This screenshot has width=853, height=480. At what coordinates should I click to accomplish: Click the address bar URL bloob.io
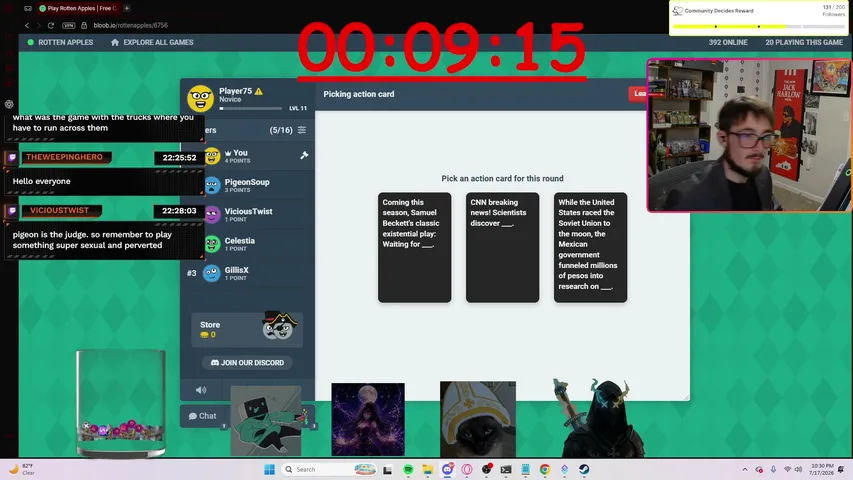pyautogui.click(x=131, y=25)
